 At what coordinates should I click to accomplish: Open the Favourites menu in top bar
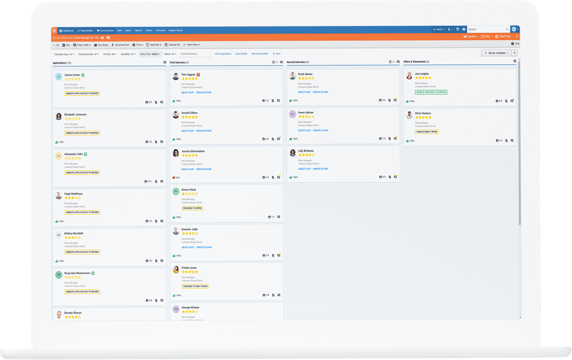pos(161,31)
